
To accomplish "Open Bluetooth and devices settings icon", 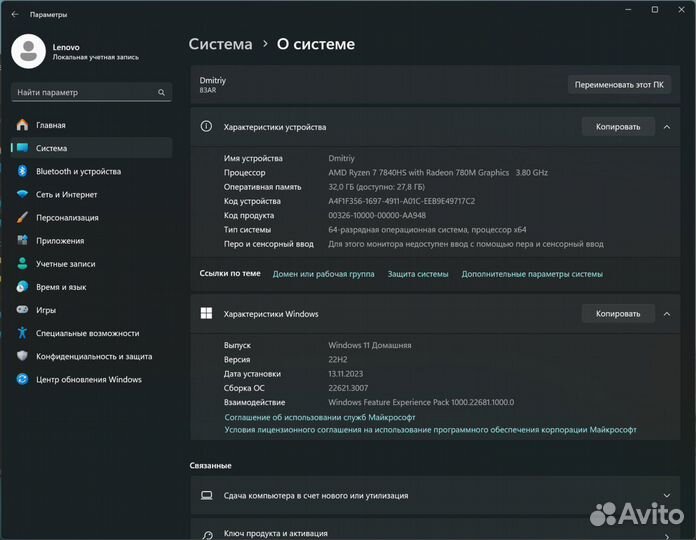I will pyautogui.click(x=22, y=171).
